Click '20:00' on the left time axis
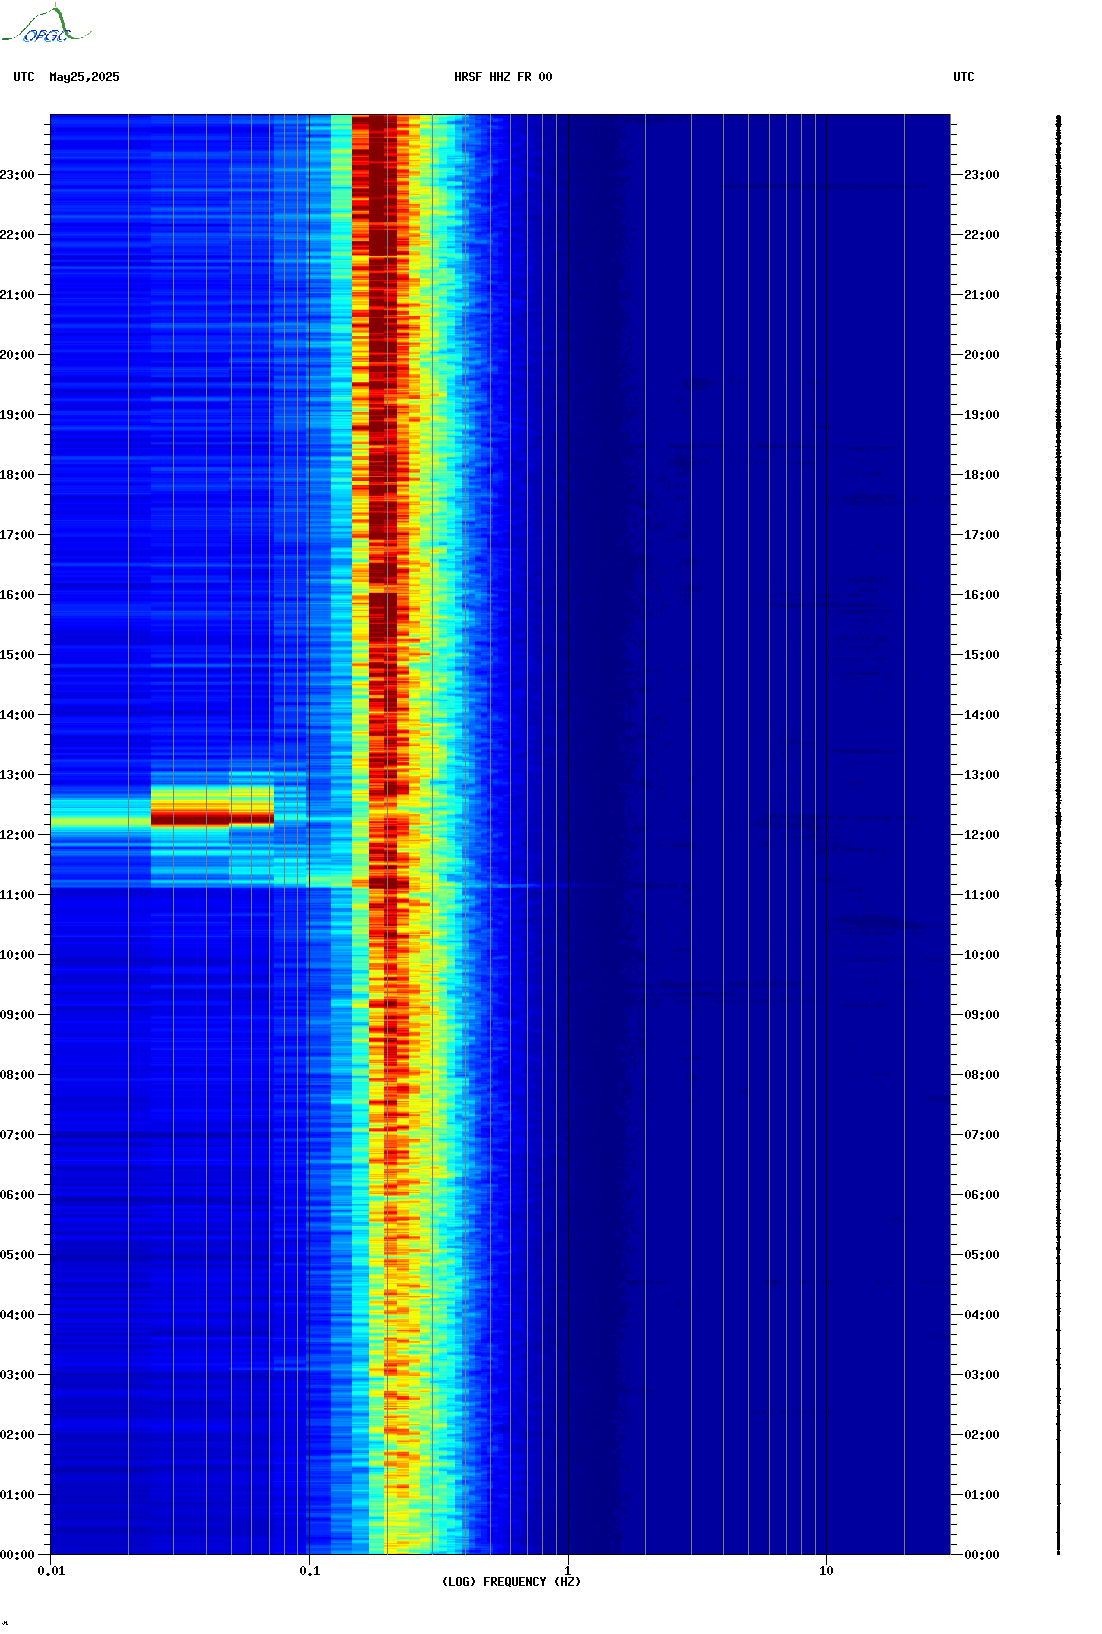1102x1634 pixels. pos(17,355)
